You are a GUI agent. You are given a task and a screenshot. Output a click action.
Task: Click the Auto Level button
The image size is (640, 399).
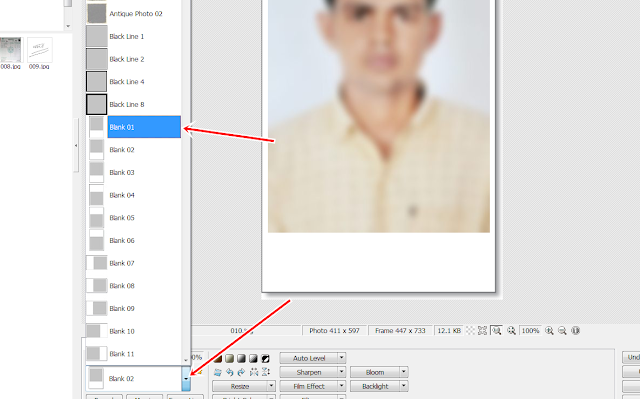point(309,358)
